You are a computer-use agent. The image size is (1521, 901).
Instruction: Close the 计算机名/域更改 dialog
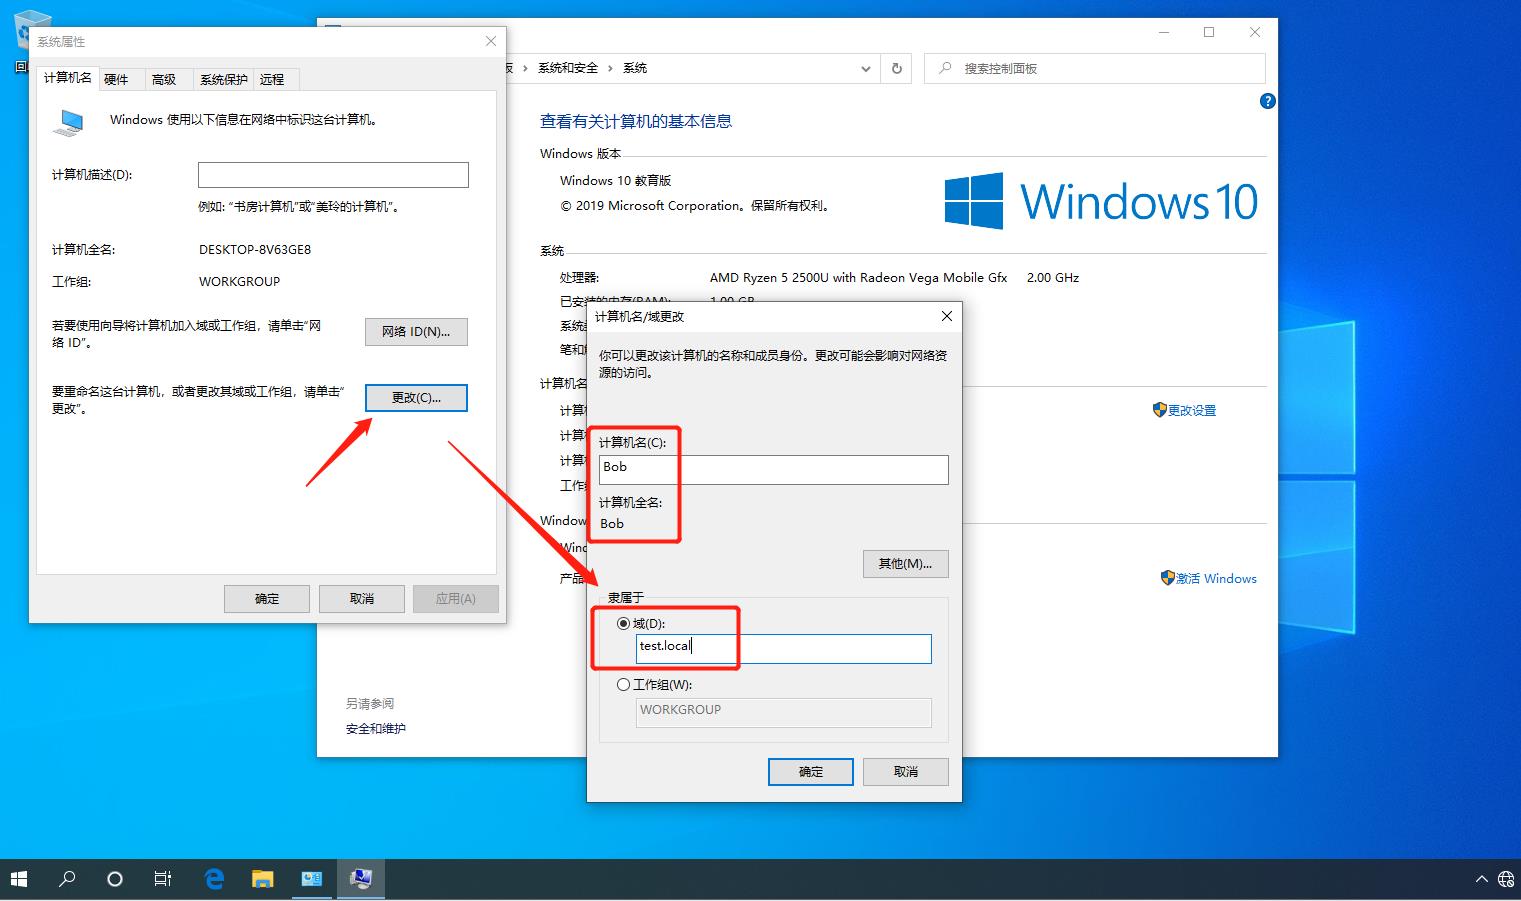tap(947, 316)
